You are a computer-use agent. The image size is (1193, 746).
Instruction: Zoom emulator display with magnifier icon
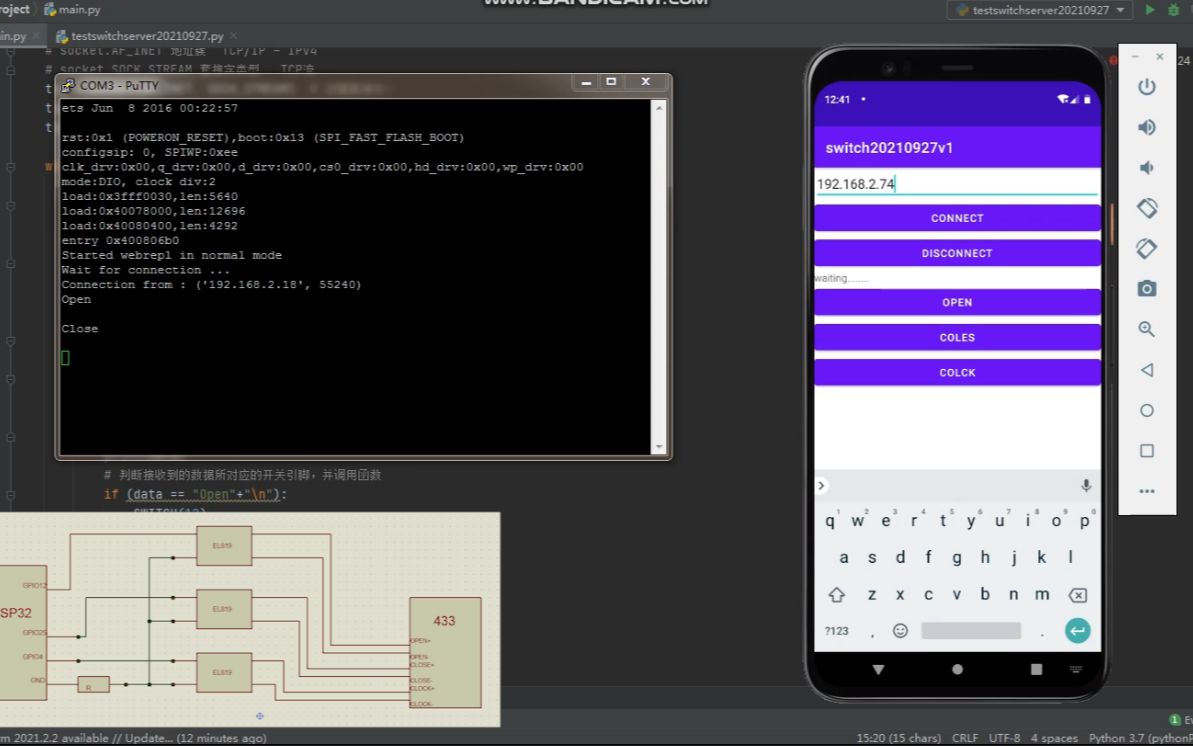click(x=1147, y=329)
